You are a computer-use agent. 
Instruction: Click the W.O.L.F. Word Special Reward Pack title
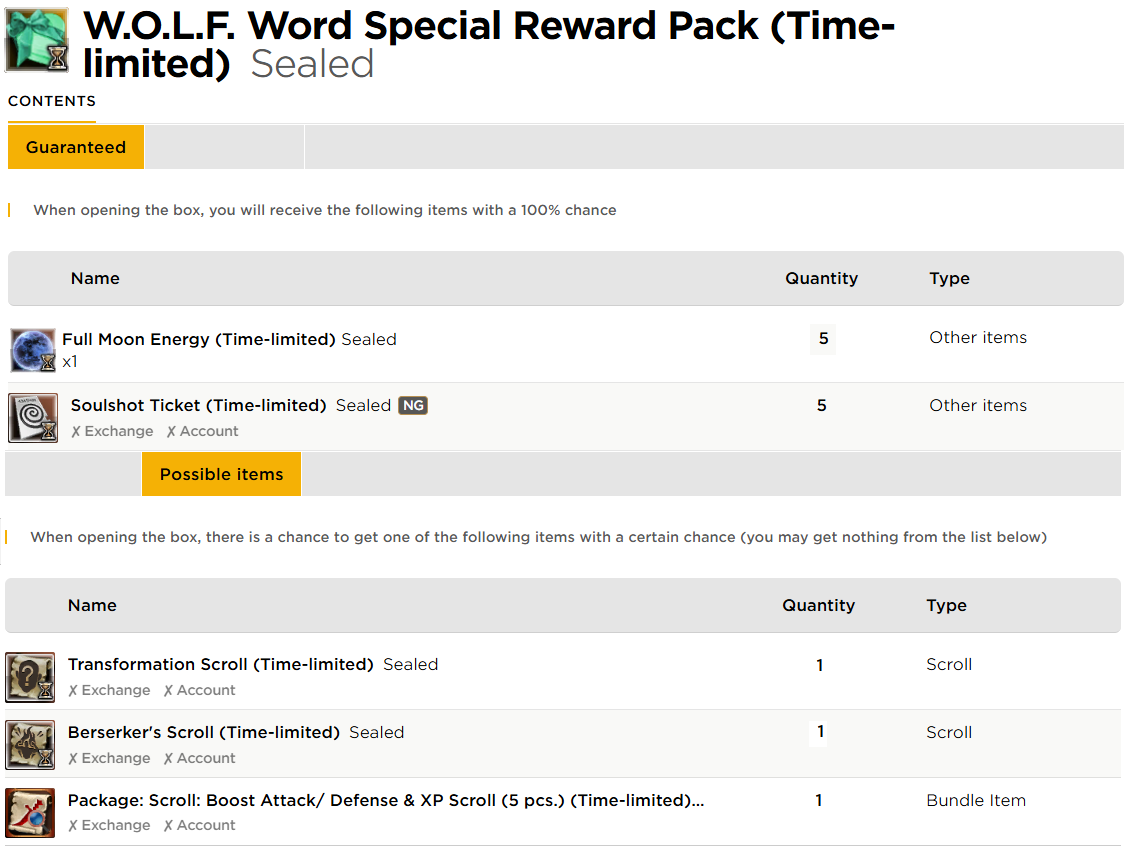pyautogui.click(x=489, y=45)
